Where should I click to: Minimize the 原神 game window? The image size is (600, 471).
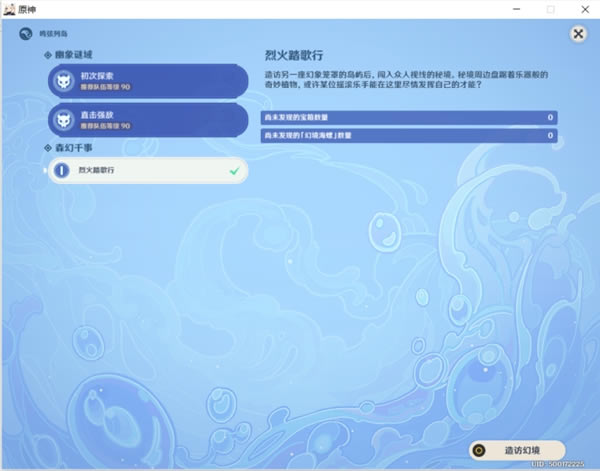coord(518,8)
